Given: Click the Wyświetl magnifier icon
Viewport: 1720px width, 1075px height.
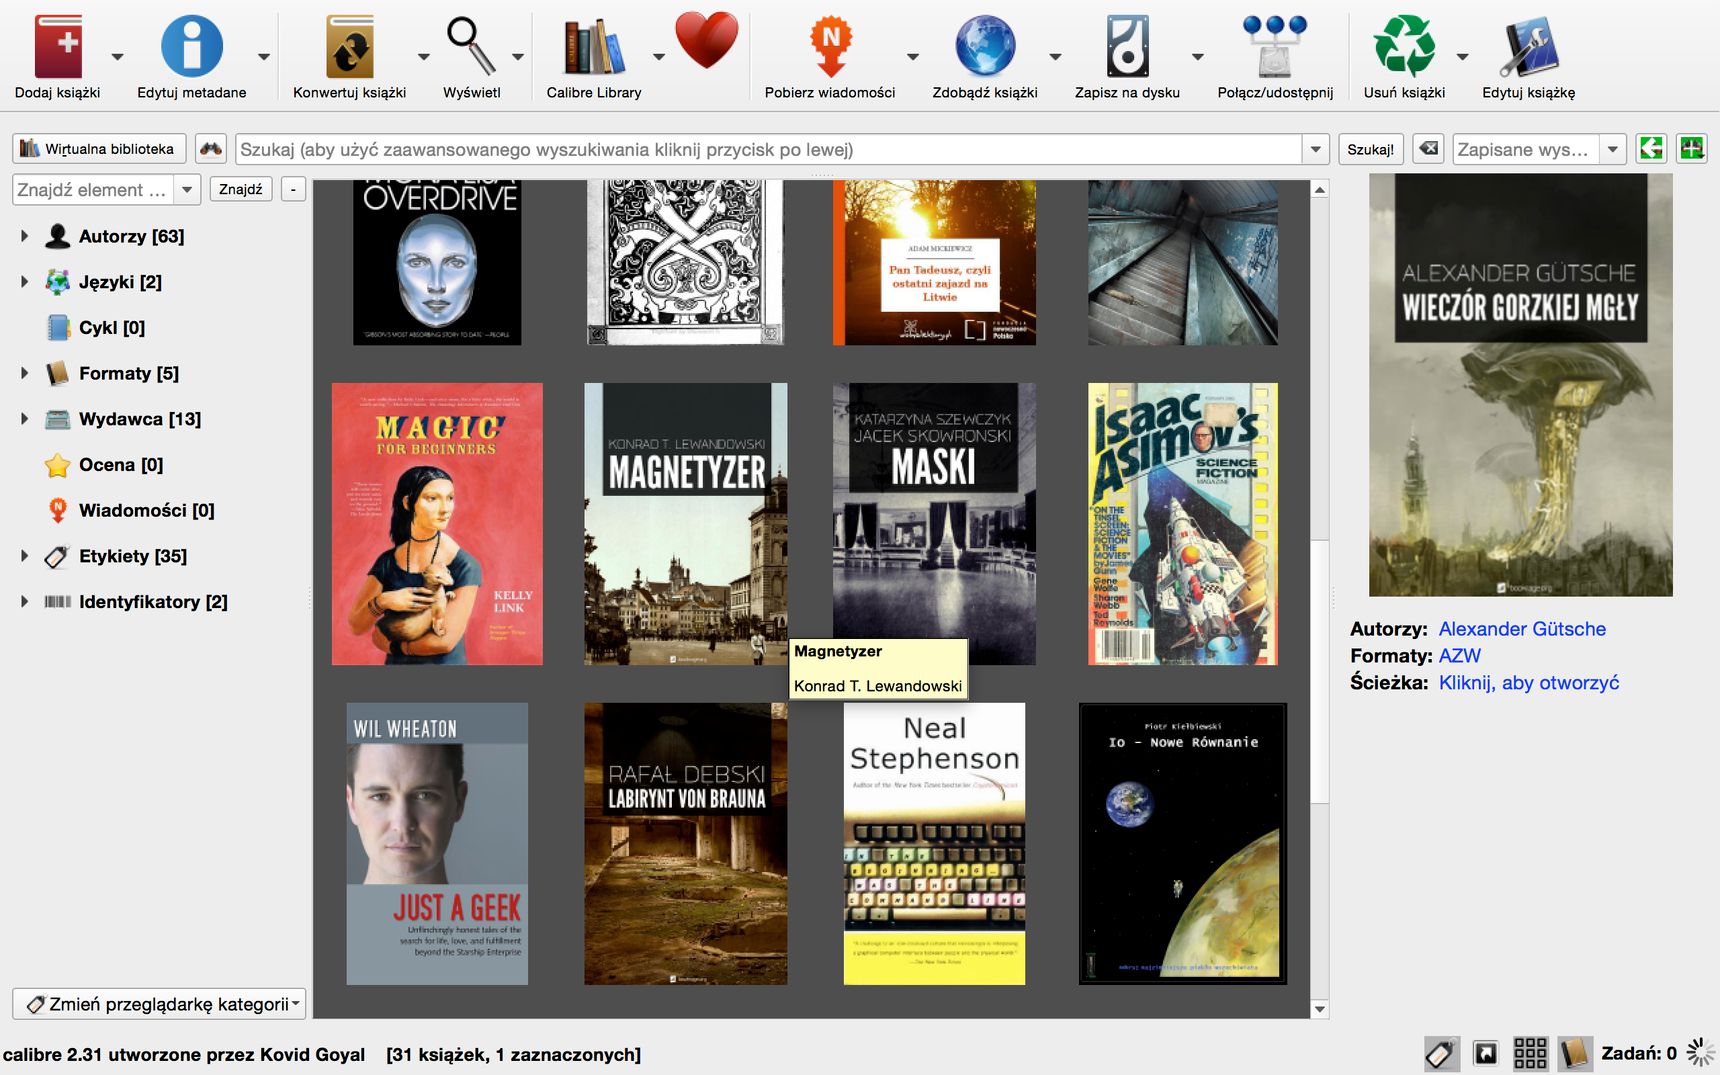Looking at the screenshot, I should (471, 46).
